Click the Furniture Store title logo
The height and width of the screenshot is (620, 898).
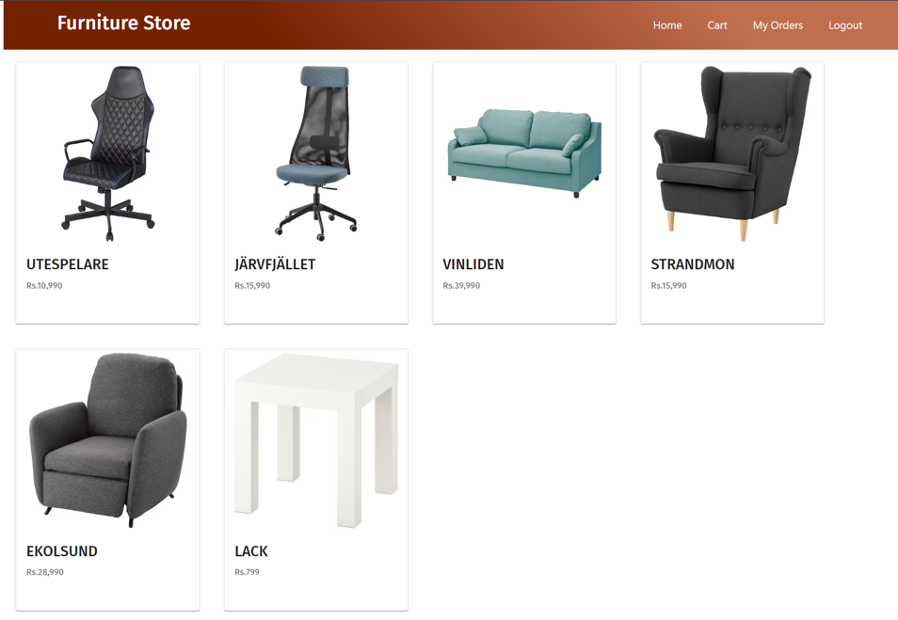point(124,22)
